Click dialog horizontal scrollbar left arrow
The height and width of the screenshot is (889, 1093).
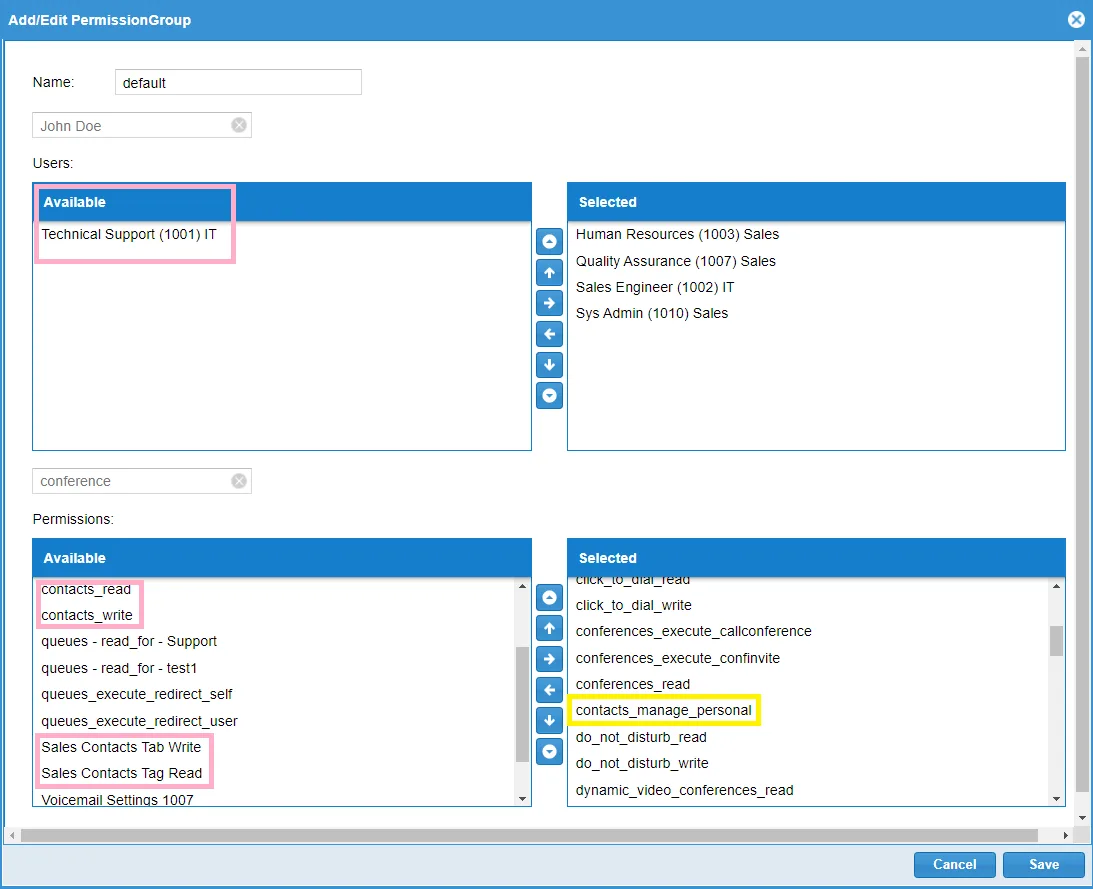[12, 835]
